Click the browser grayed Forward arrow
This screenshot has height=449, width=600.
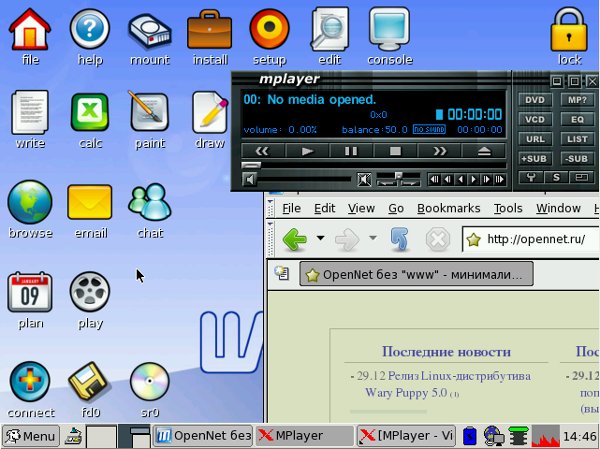(347, 239)
